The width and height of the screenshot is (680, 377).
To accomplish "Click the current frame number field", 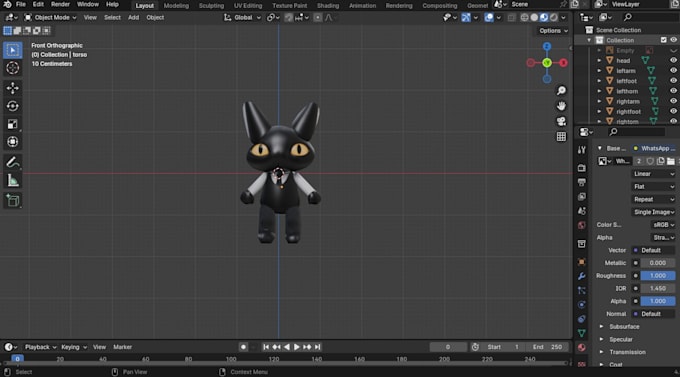I will [x=448, y=347].
